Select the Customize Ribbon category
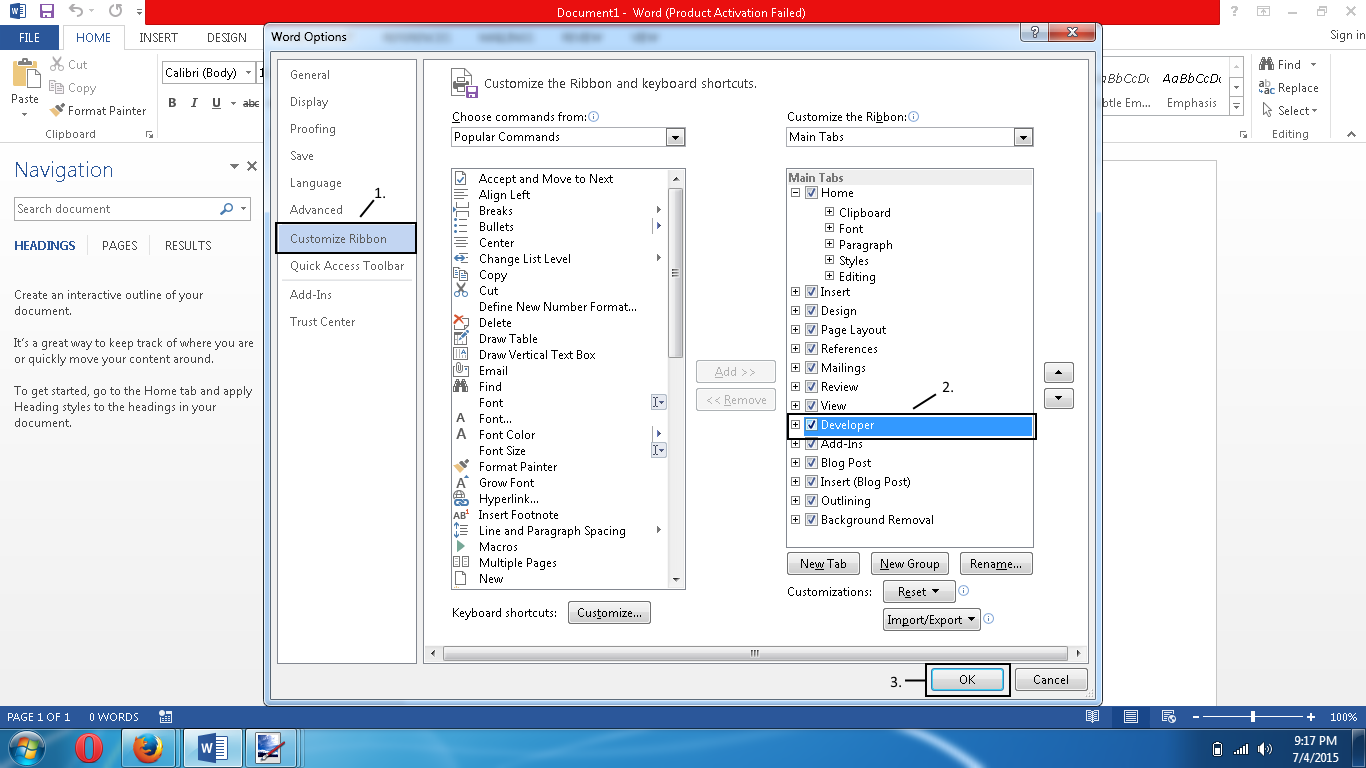1366x768 pixels. [346, 239]
